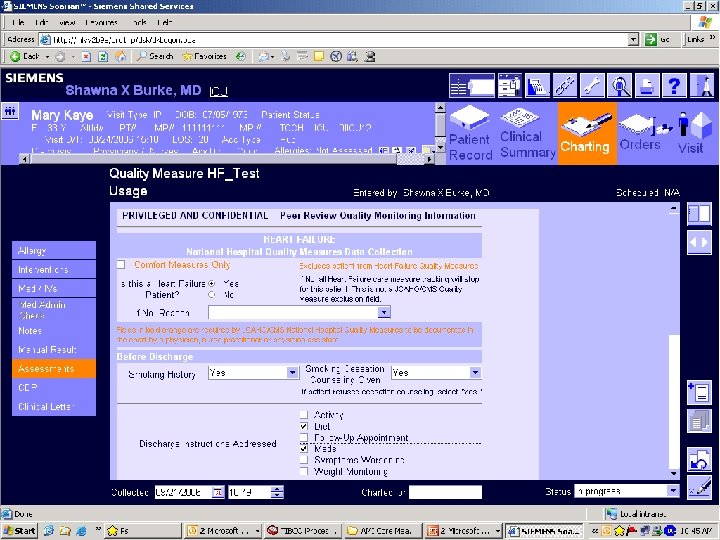Open the Patient Record tab

(x=470, y=134)
